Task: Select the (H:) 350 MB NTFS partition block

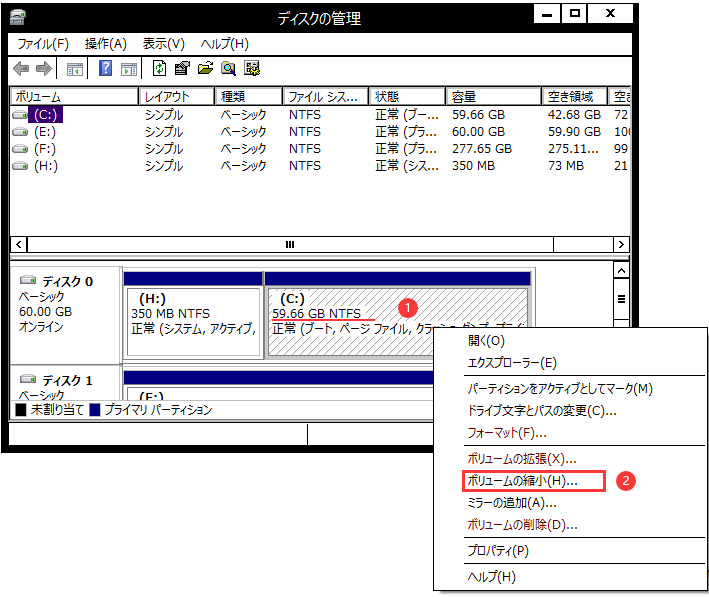Action: click(194, 314)
